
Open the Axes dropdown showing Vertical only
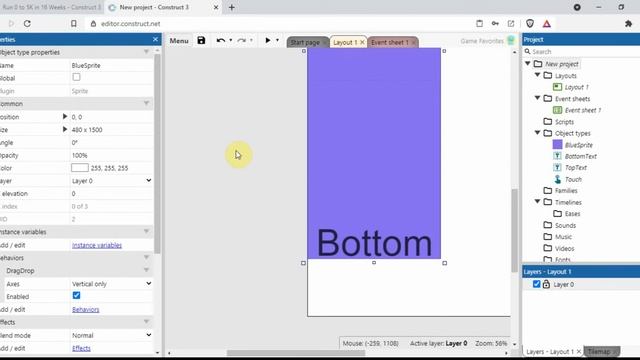pos(111,284)
